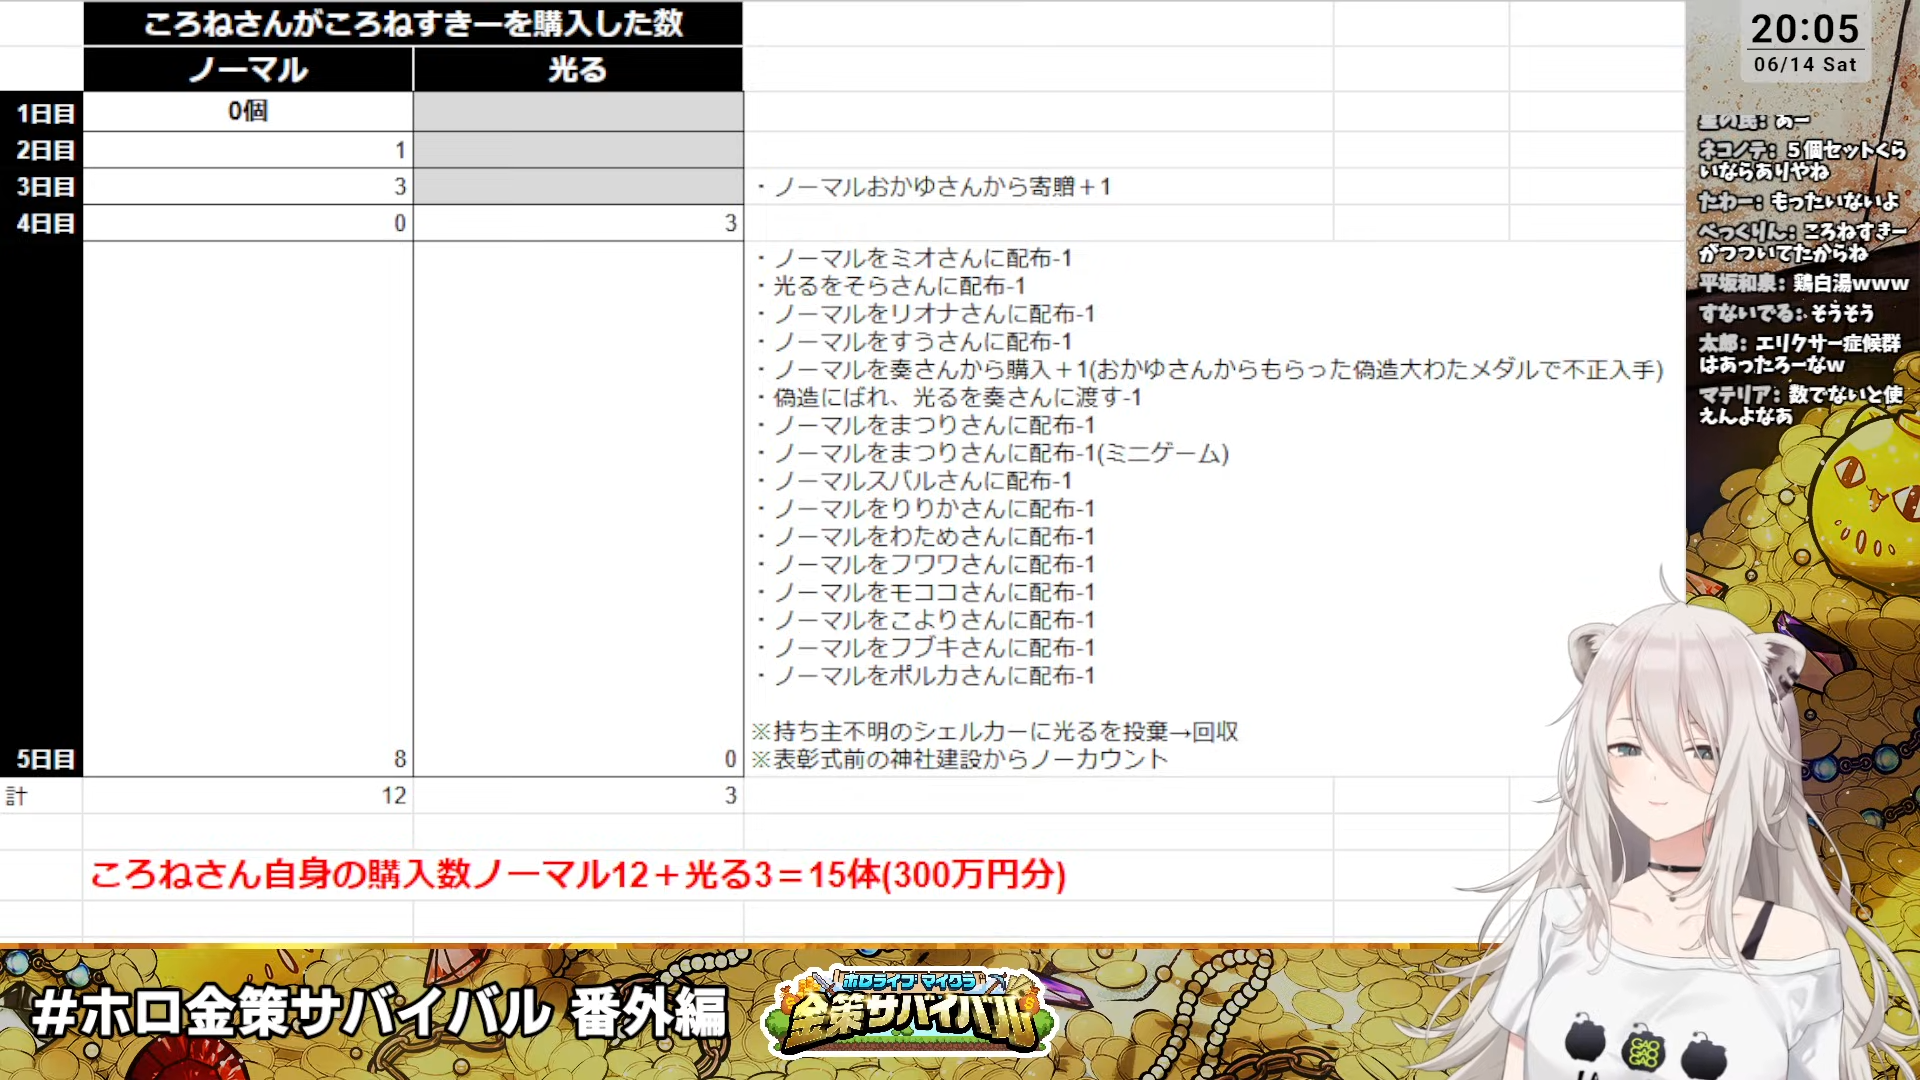Click the 20:05 clock display
Viewport: 1920px width, 1080px height.
point(1805,29)
